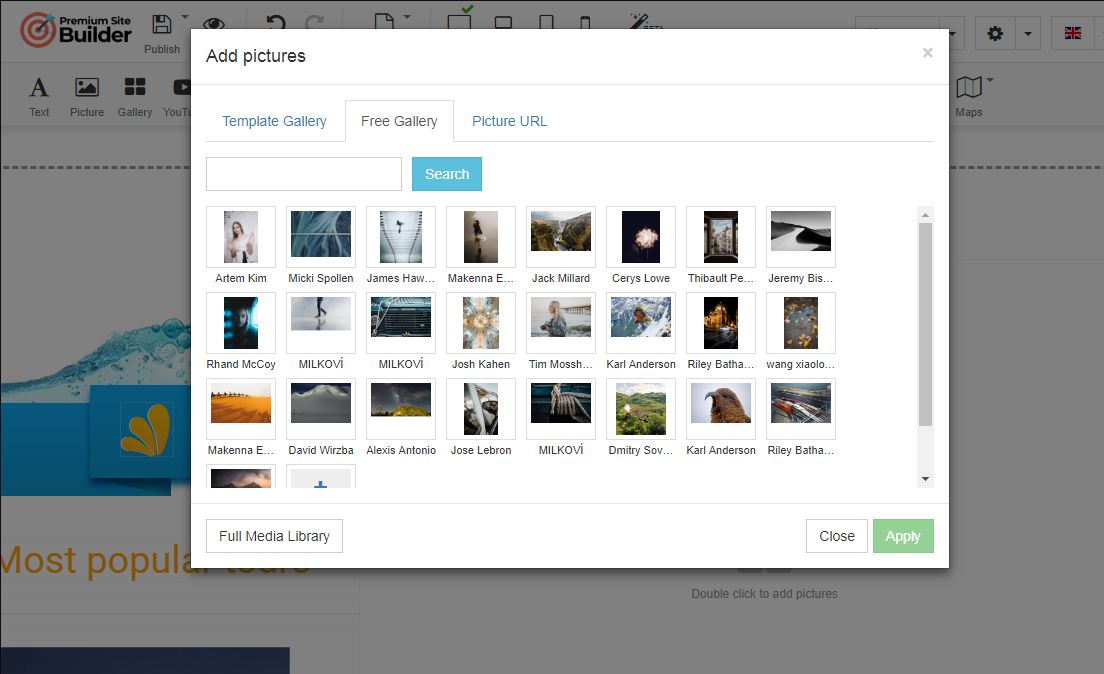Screen dimensions: 1104x674
Task: Focus the gallery search input field
Action: 303,174
